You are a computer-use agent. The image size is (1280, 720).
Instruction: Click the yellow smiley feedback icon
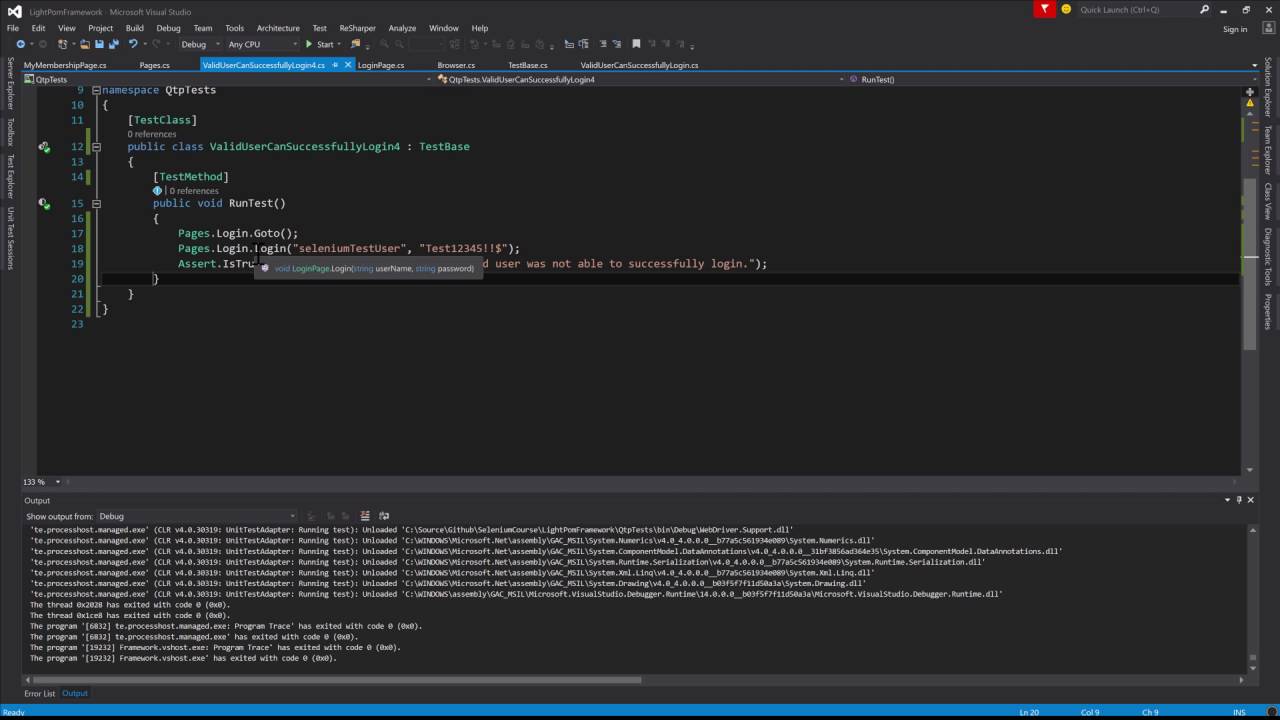(1066, 9)
